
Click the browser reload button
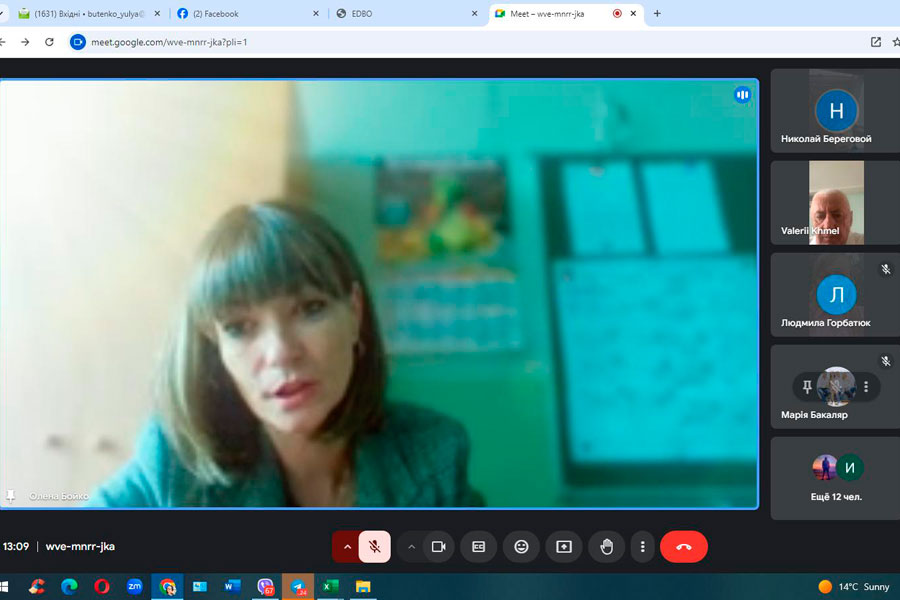click(x=49, y=42)
